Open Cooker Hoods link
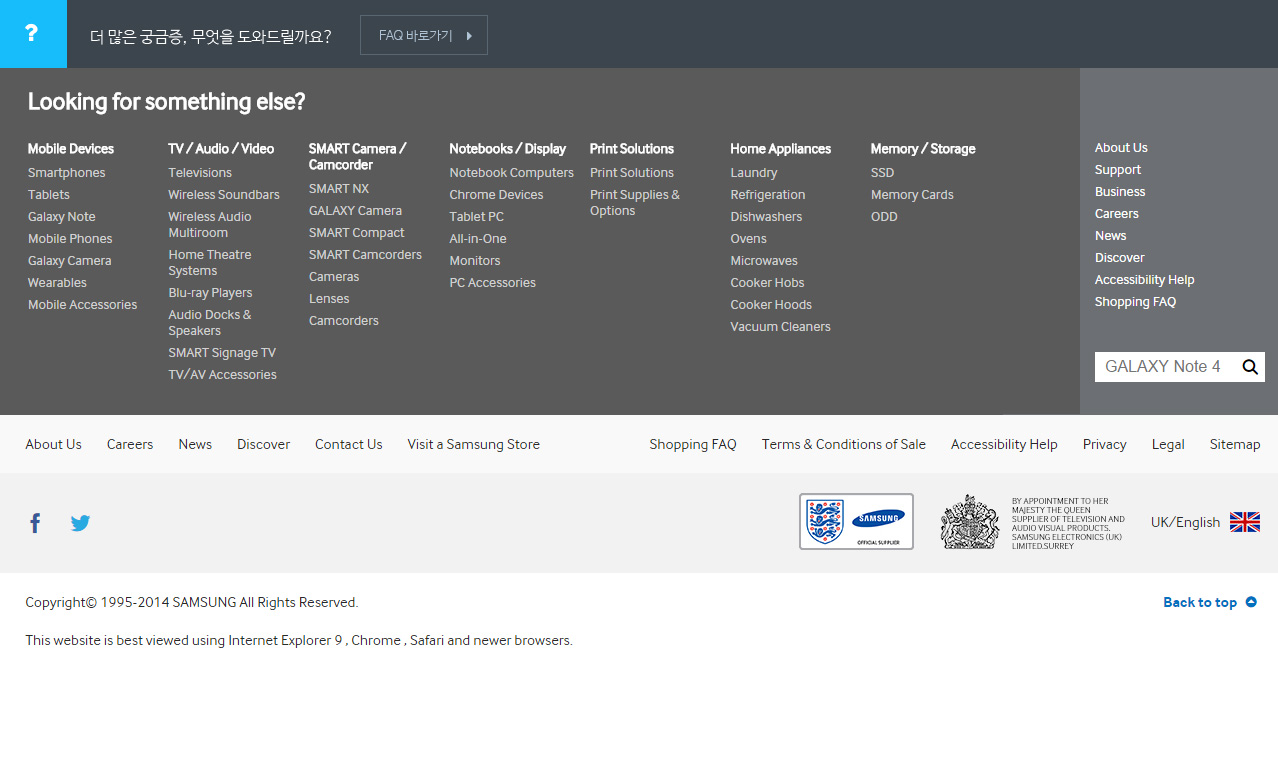This screenshot has width=1278, height=782. [771, 305]
